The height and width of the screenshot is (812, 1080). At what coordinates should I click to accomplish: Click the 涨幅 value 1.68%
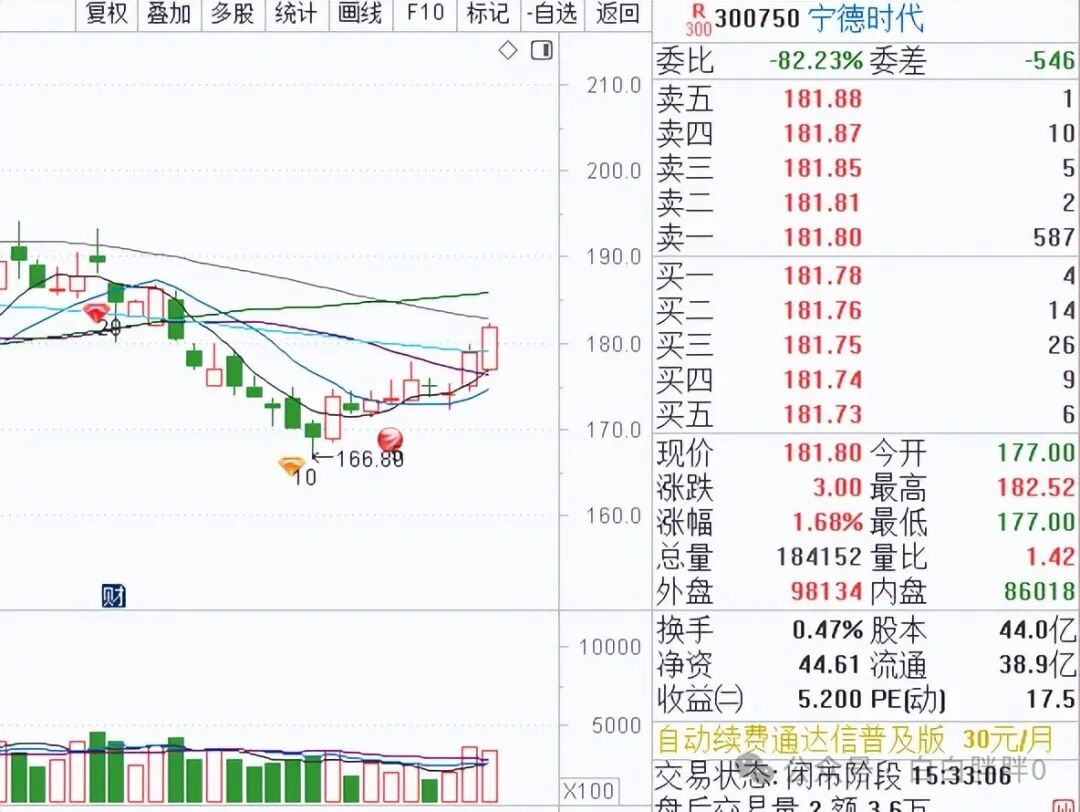(x=827, y=522)
